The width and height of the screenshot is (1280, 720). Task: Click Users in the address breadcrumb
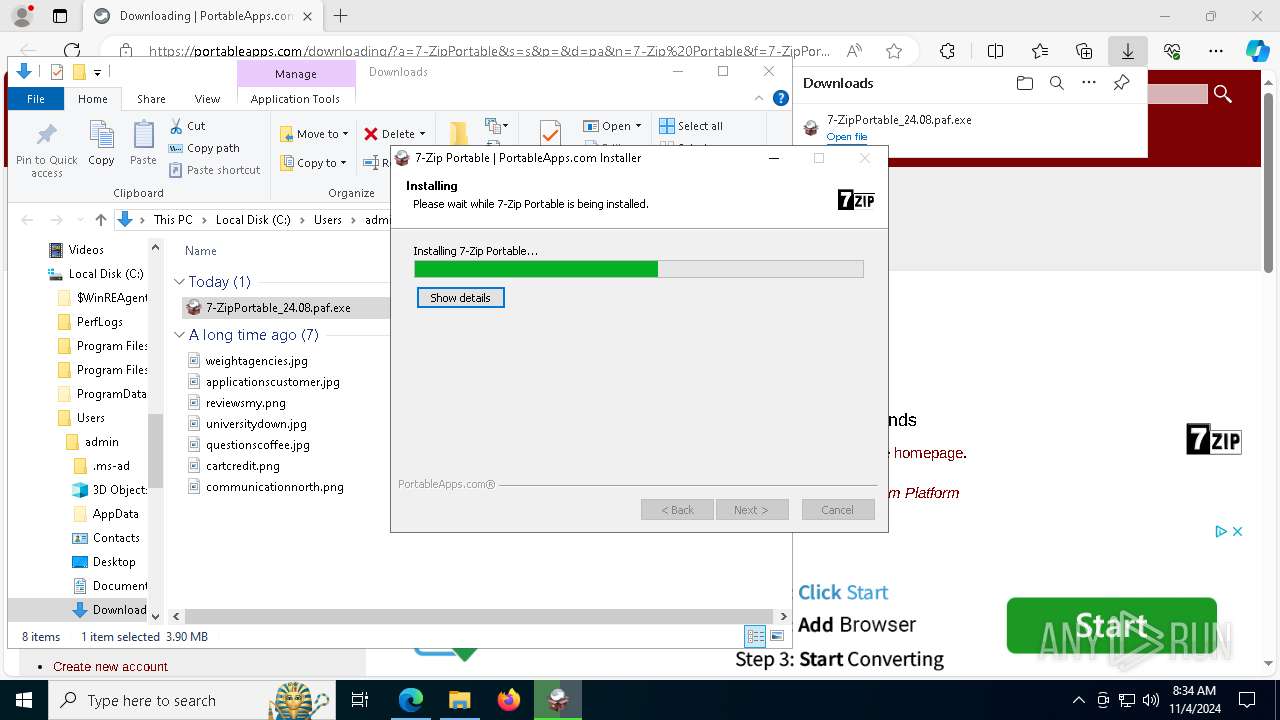point(328,220)
